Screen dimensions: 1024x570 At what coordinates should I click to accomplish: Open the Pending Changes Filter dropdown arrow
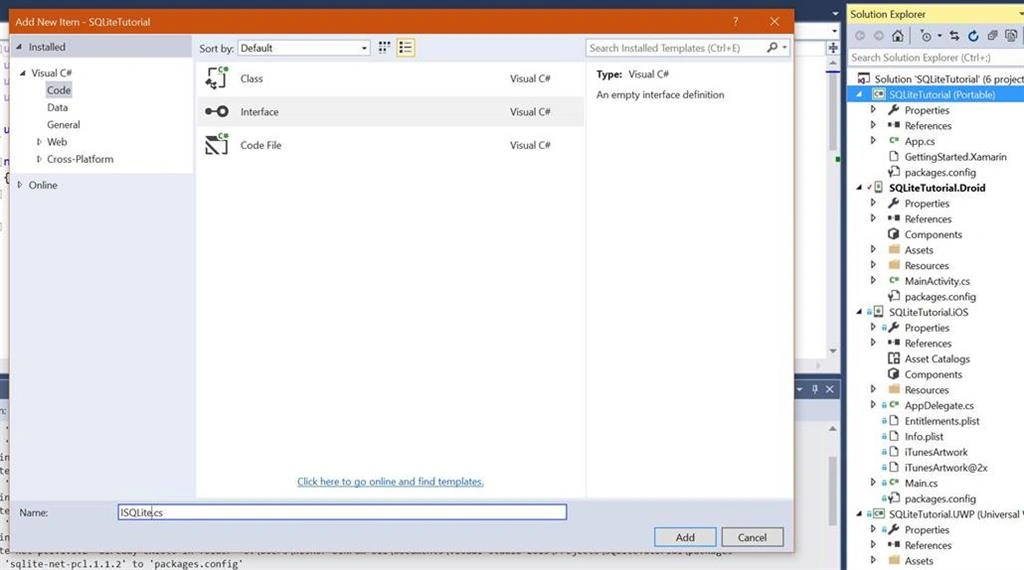click(939, 36)
